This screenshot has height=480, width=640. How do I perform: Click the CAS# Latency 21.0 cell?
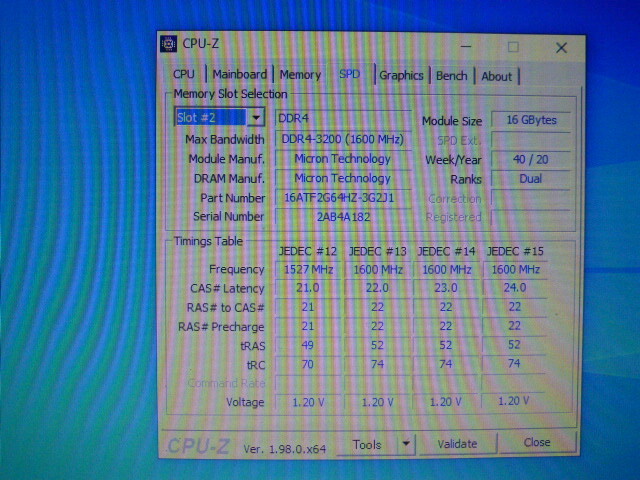coord(308,288)
